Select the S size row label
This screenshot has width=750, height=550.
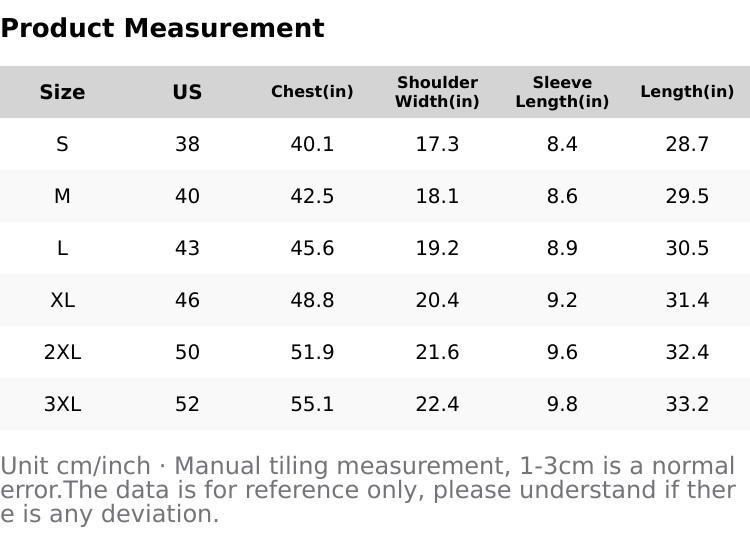[62, 144]
